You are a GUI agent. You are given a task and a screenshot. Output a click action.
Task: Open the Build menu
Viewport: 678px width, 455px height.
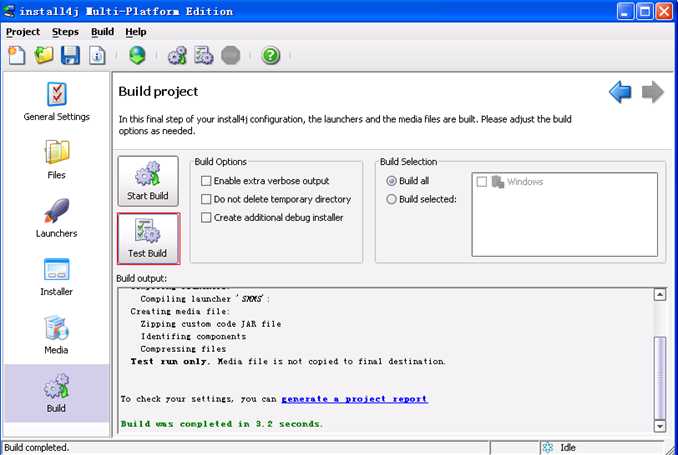click(x=102, y=32)
